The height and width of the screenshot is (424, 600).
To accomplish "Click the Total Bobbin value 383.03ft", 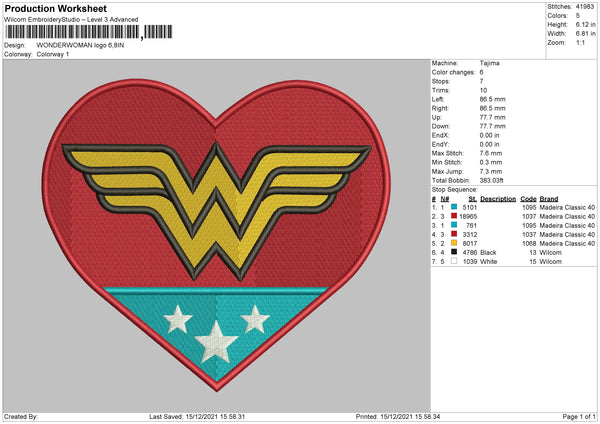I will pos(491,180).
